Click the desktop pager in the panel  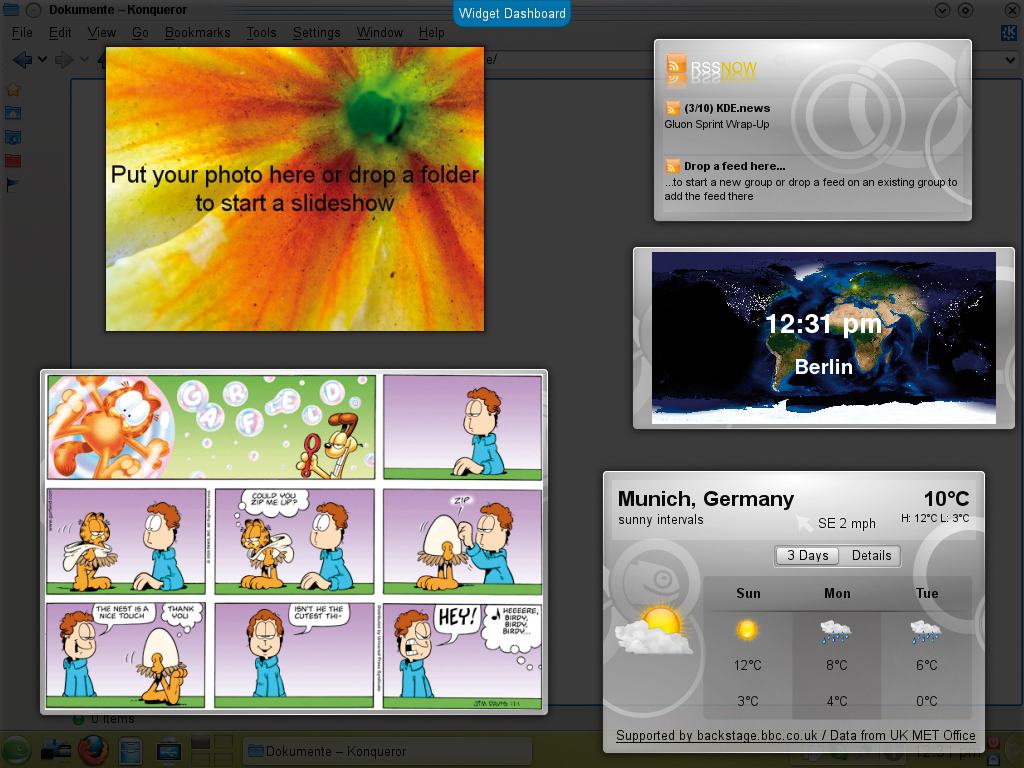coord(212,750)
